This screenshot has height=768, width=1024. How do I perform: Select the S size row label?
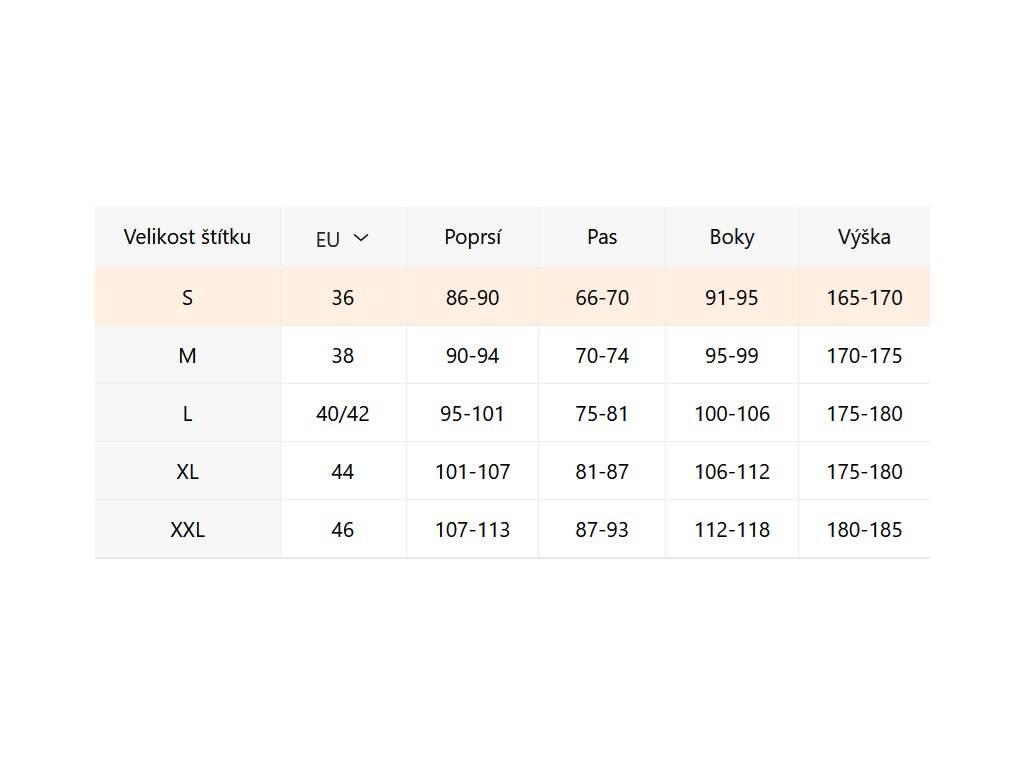coord(187,297)
